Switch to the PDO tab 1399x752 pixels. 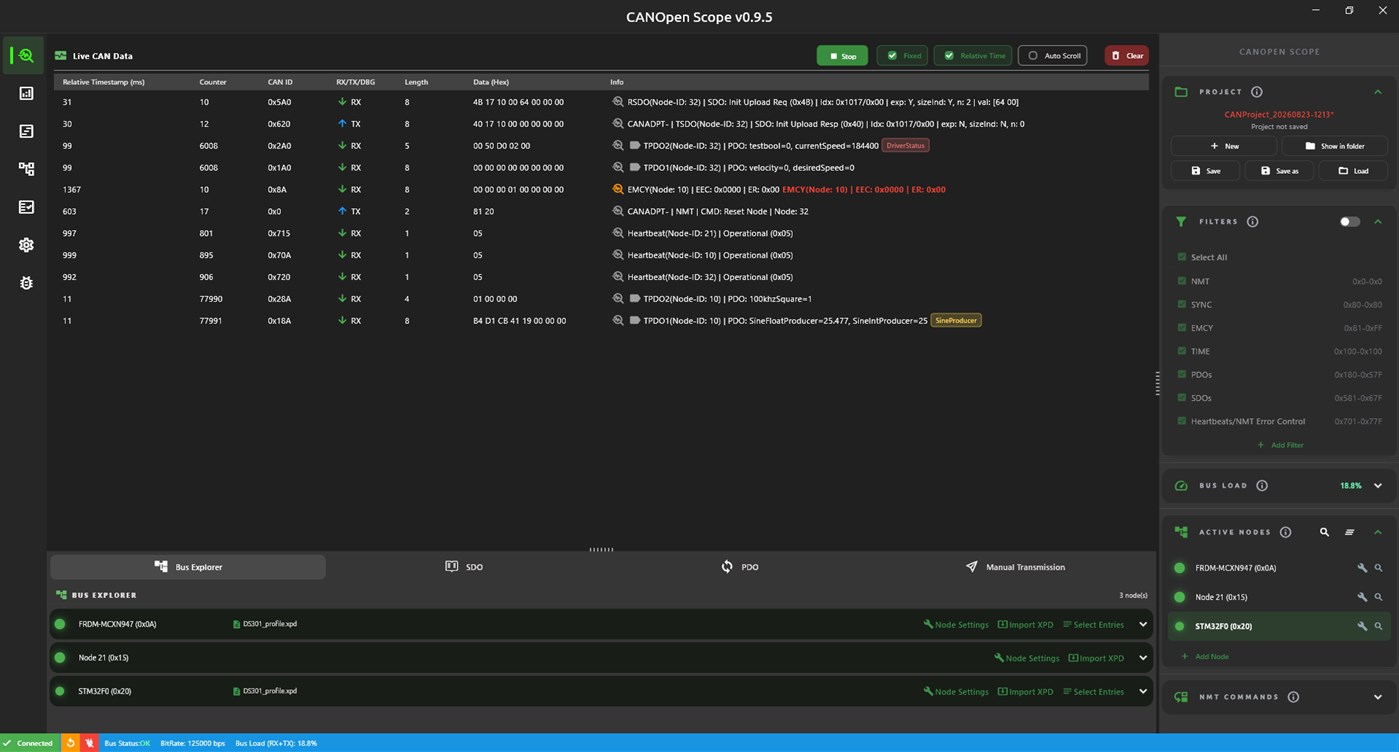[740, 567]
